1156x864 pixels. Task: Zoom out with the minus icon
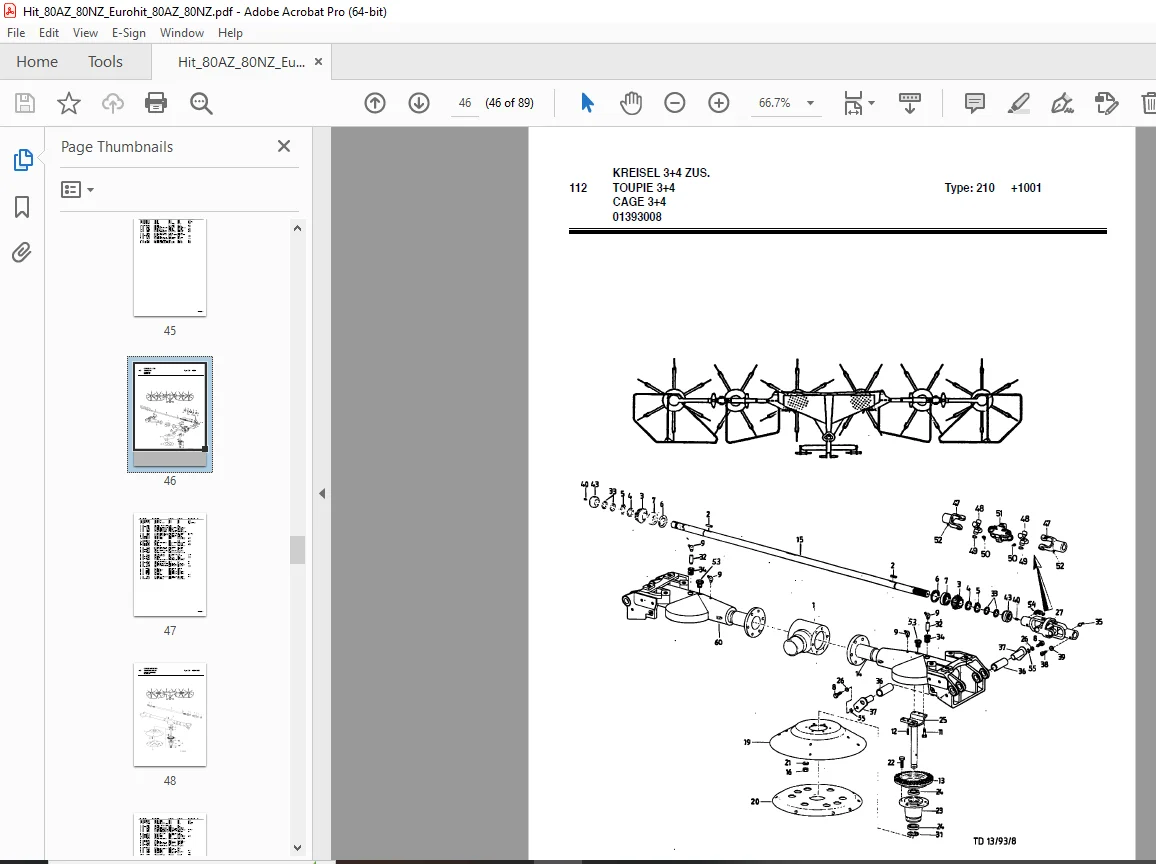pos(675,103)
